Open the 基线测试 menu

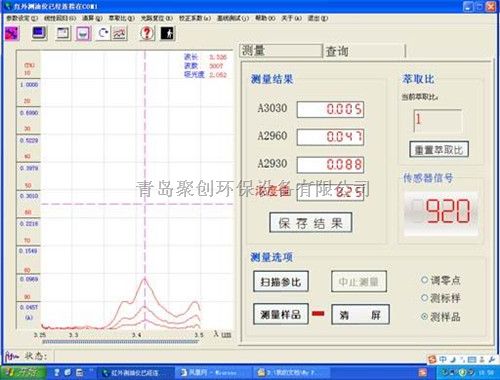(233, 18)
